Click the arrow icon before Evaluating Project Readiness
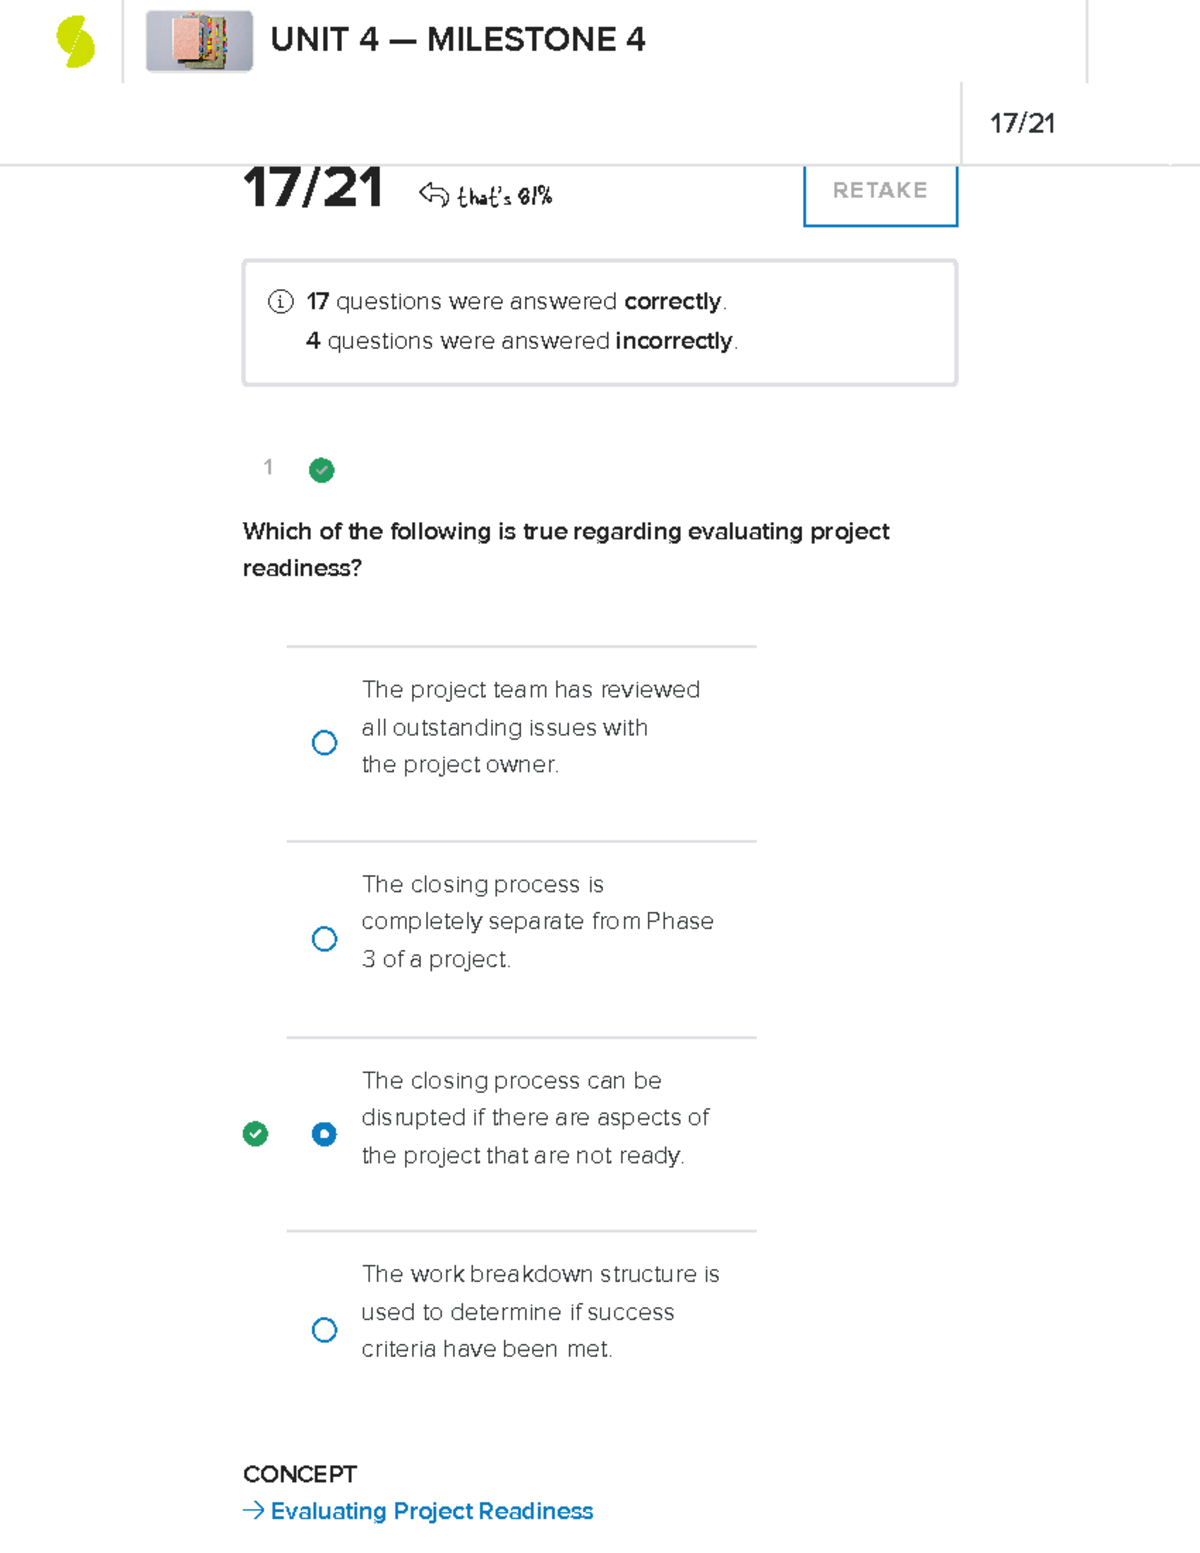Viewport: 1200px width, 1553px height. point(253,1510)
